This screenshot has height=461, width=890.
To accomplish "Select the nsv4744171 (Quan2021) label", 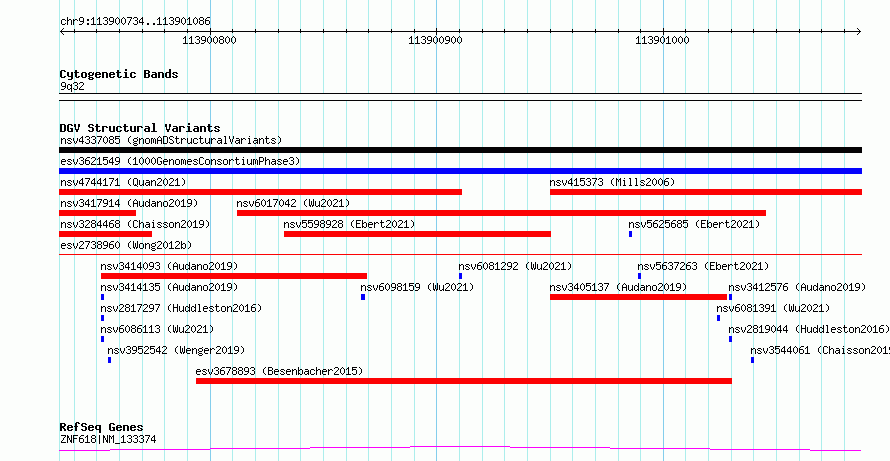I will click(123, 182).
